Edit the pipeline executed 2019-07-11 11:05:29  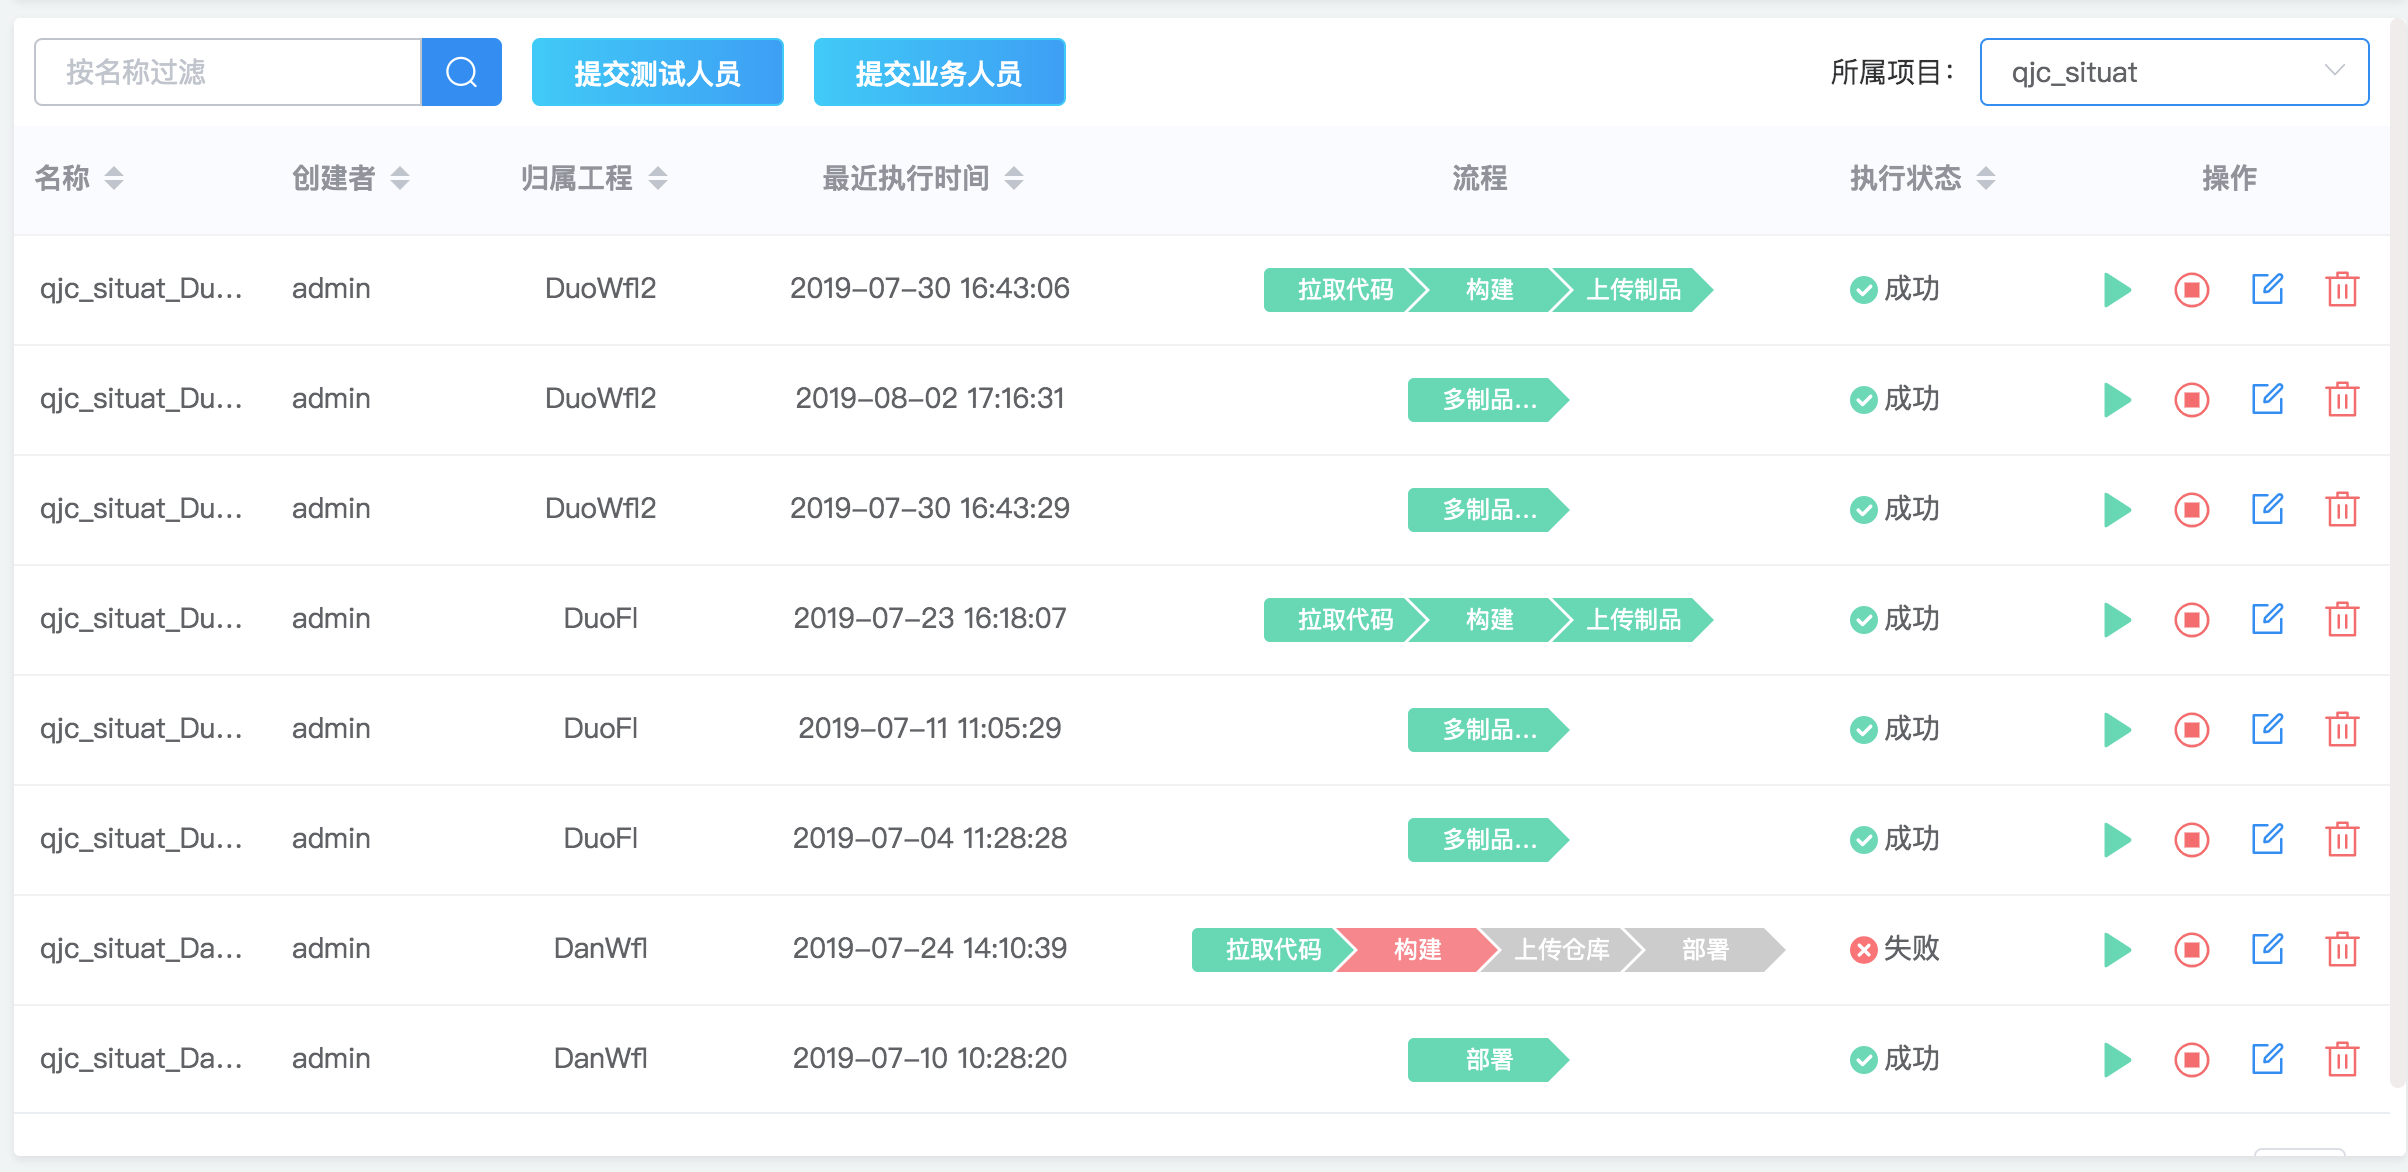click(x=2267, y=729)
